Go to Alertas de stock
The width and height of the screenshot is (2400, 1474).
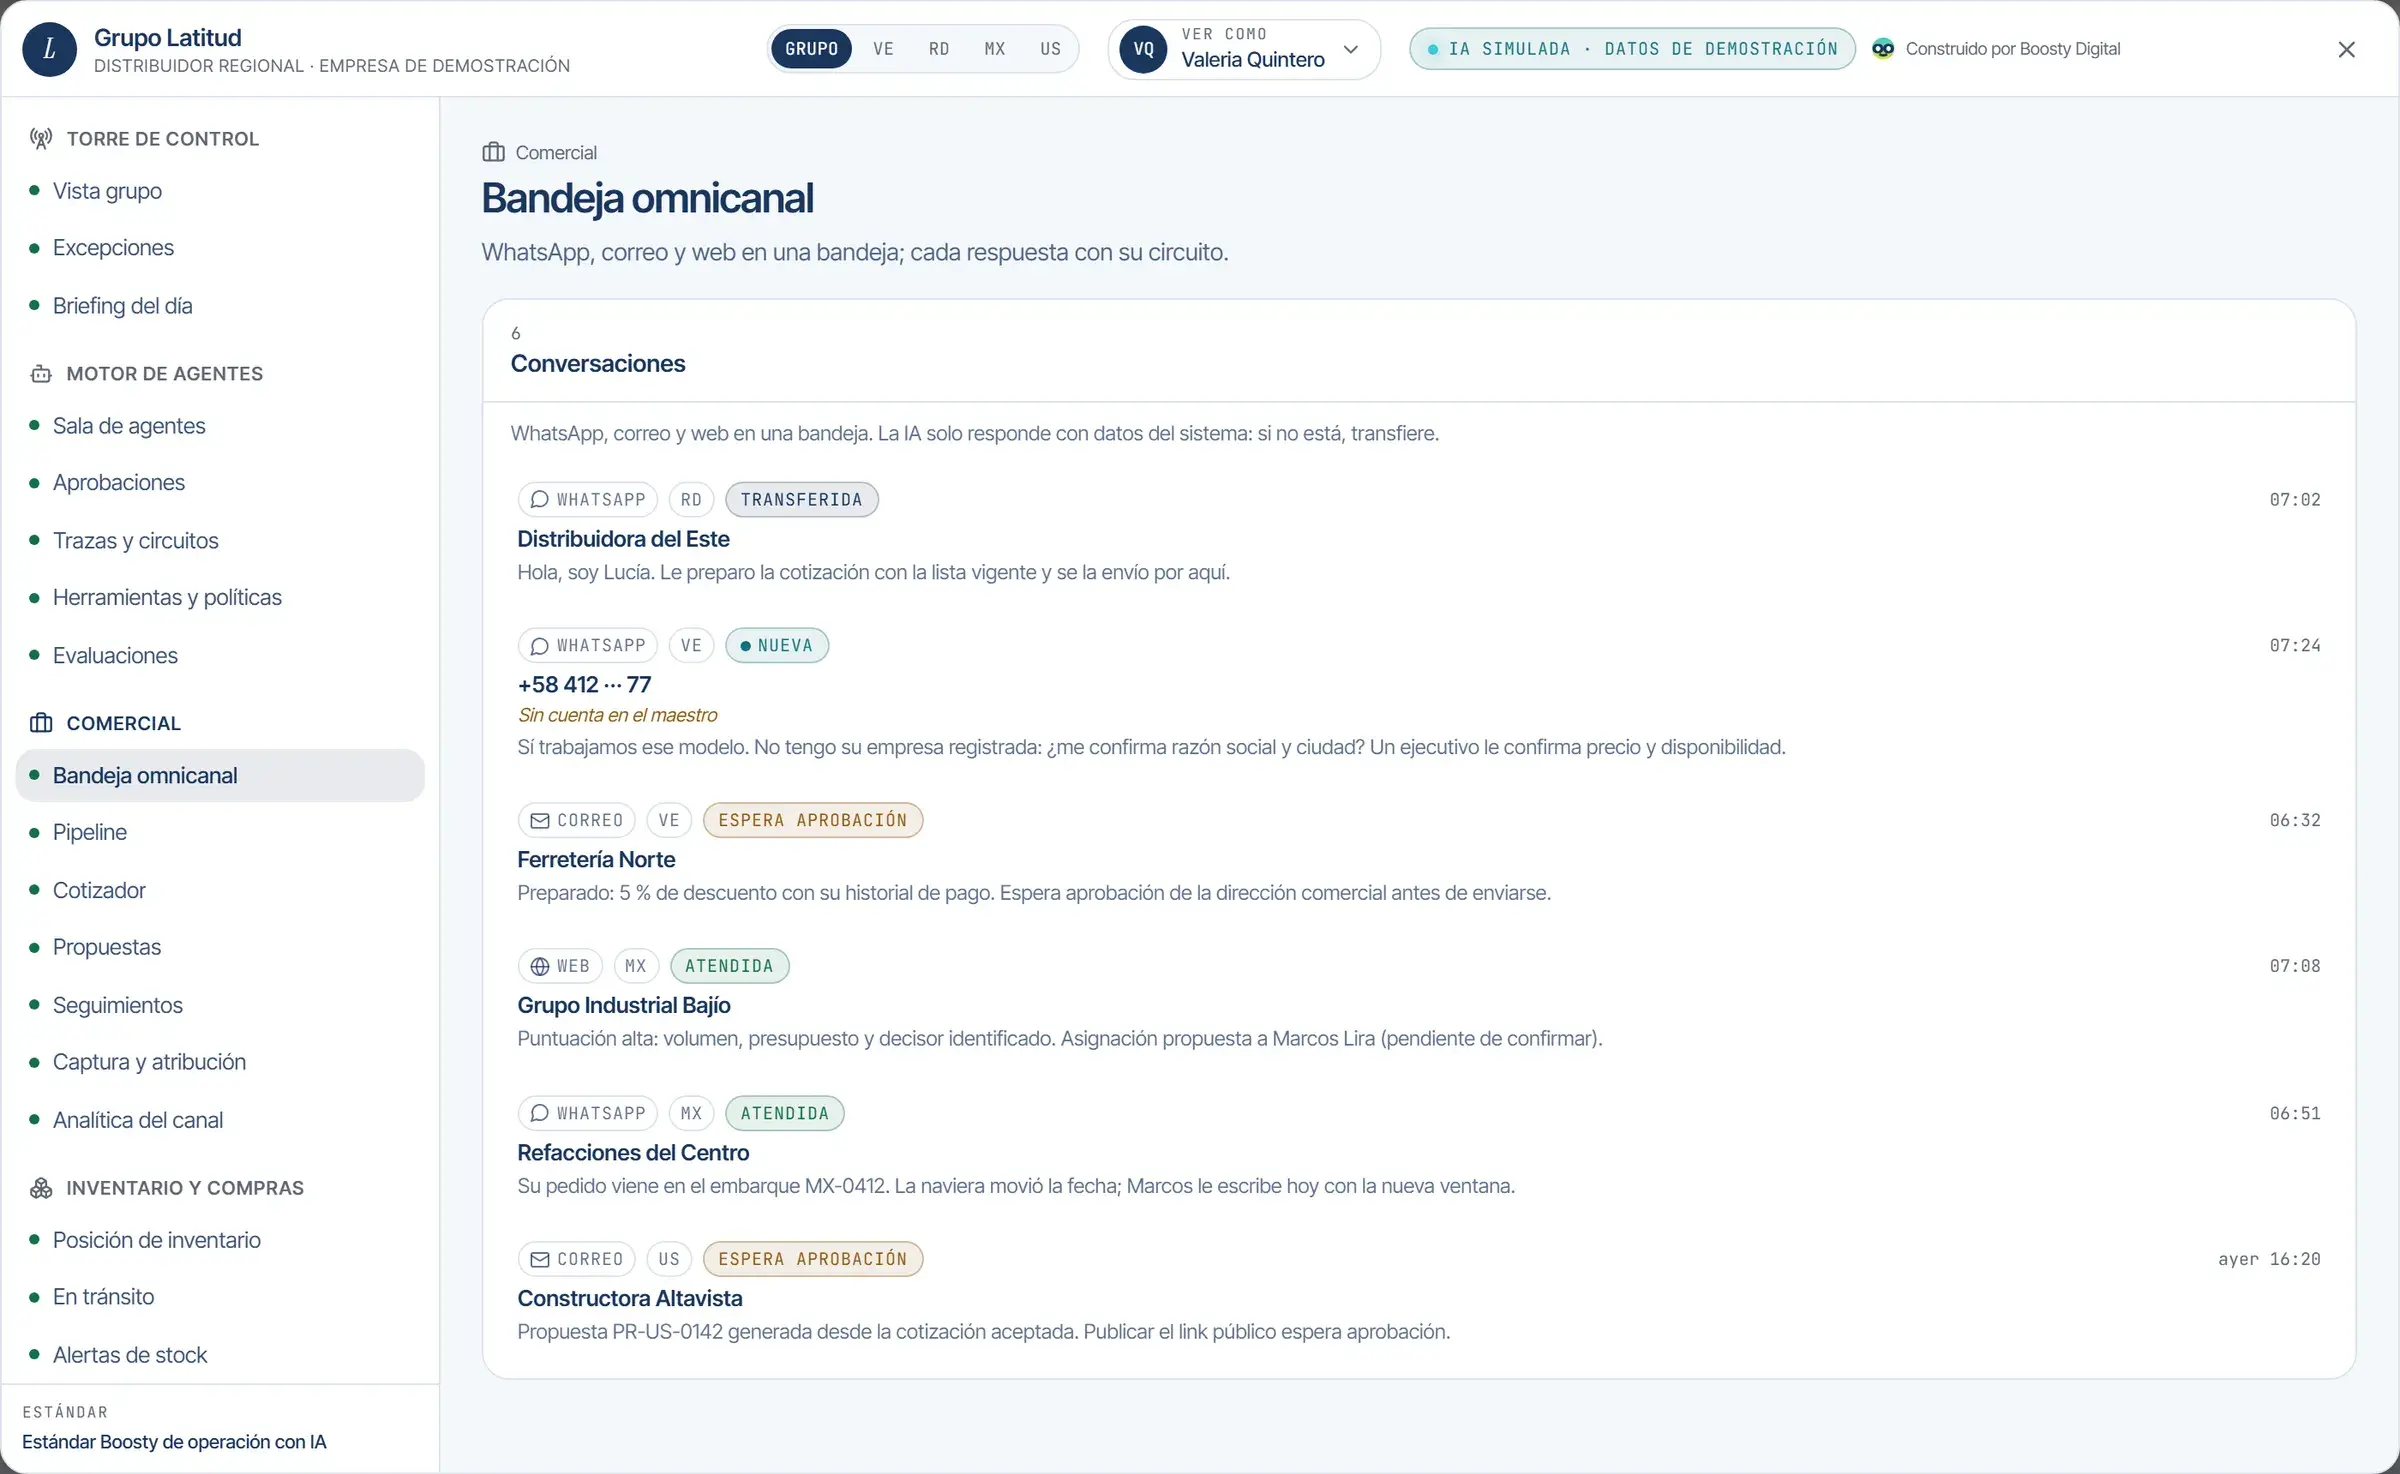(x=220, y=1355)
